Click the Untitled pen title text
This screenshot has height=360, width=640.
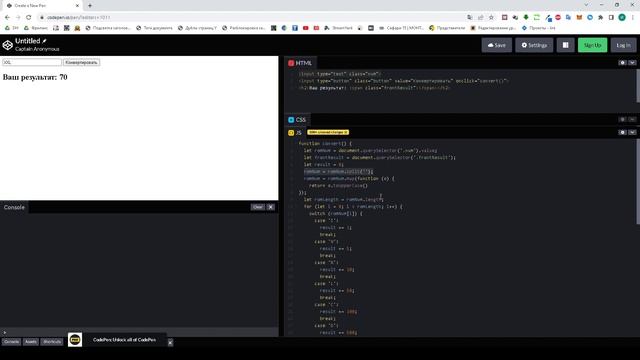pyautogui.click(x=27, y=41)
